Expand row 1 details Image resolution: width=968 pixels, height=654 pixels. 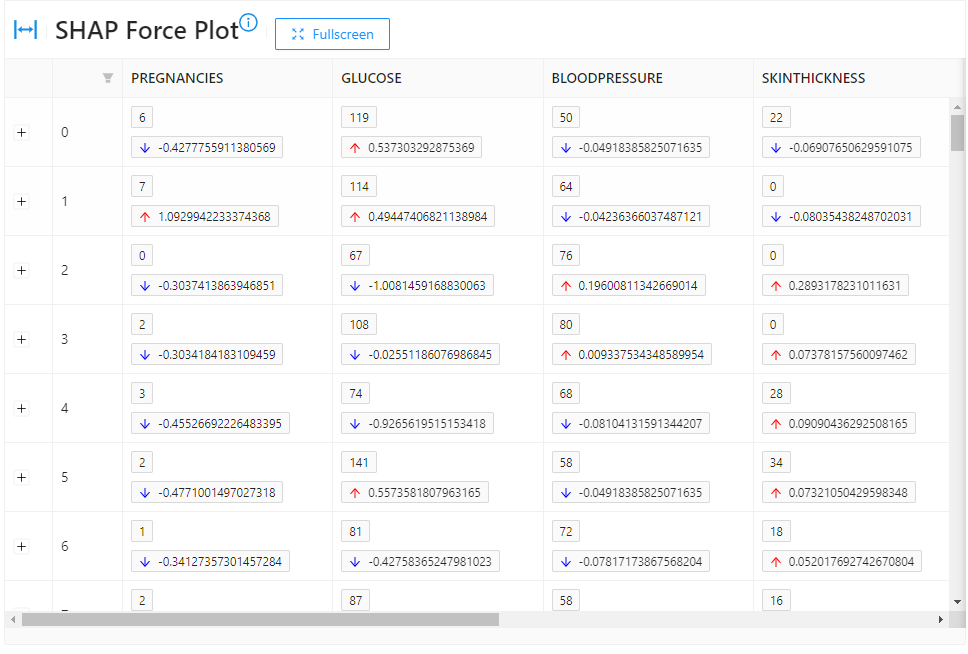click(x=22, y=201)
